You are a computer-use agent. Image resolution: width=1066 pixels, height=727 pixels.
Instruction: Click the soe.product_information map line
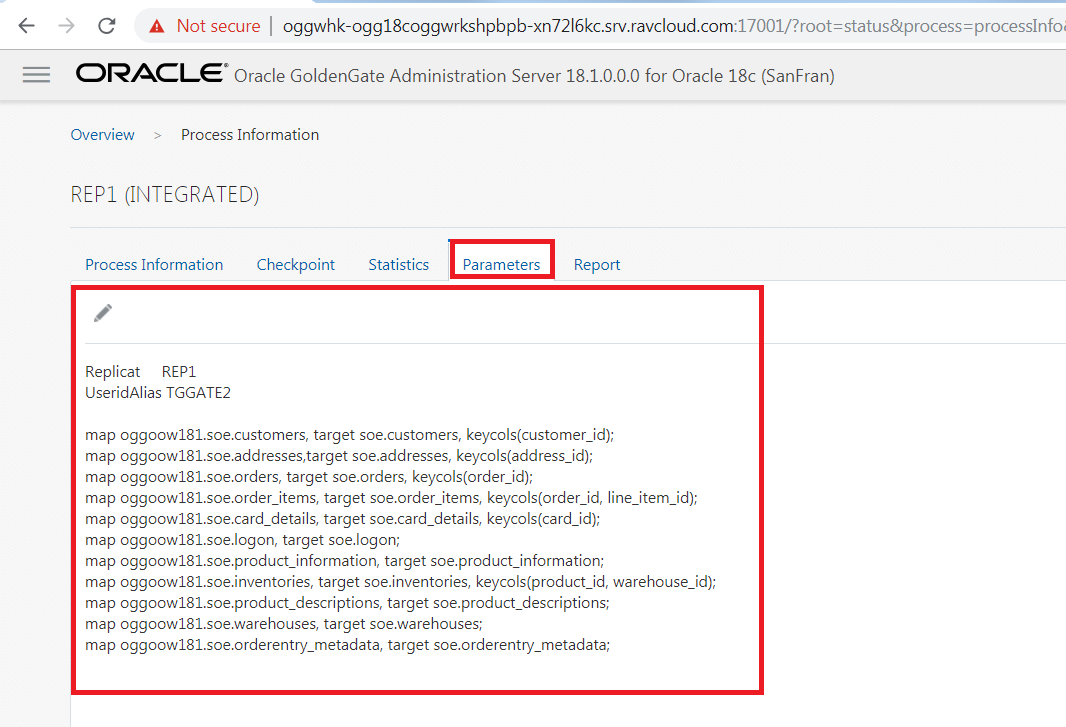(x=345, y=561)
